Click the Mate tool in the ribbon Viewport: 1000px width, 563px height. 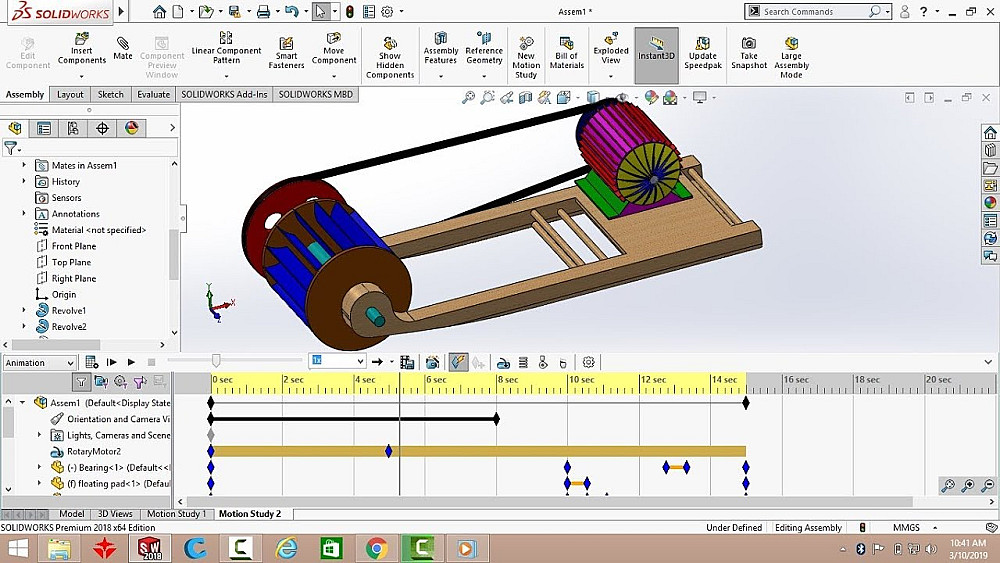[x=123, y=49]
